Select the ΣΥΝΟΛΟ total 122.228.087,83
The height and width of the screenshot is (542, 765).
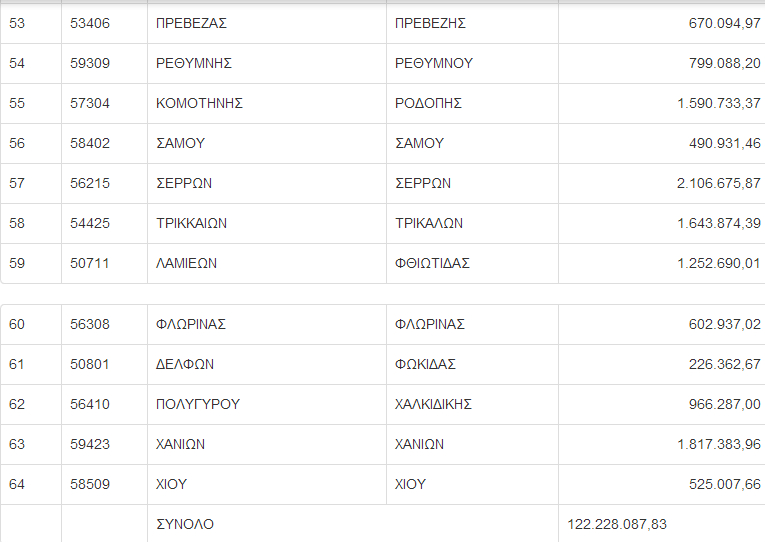point(617,524)
